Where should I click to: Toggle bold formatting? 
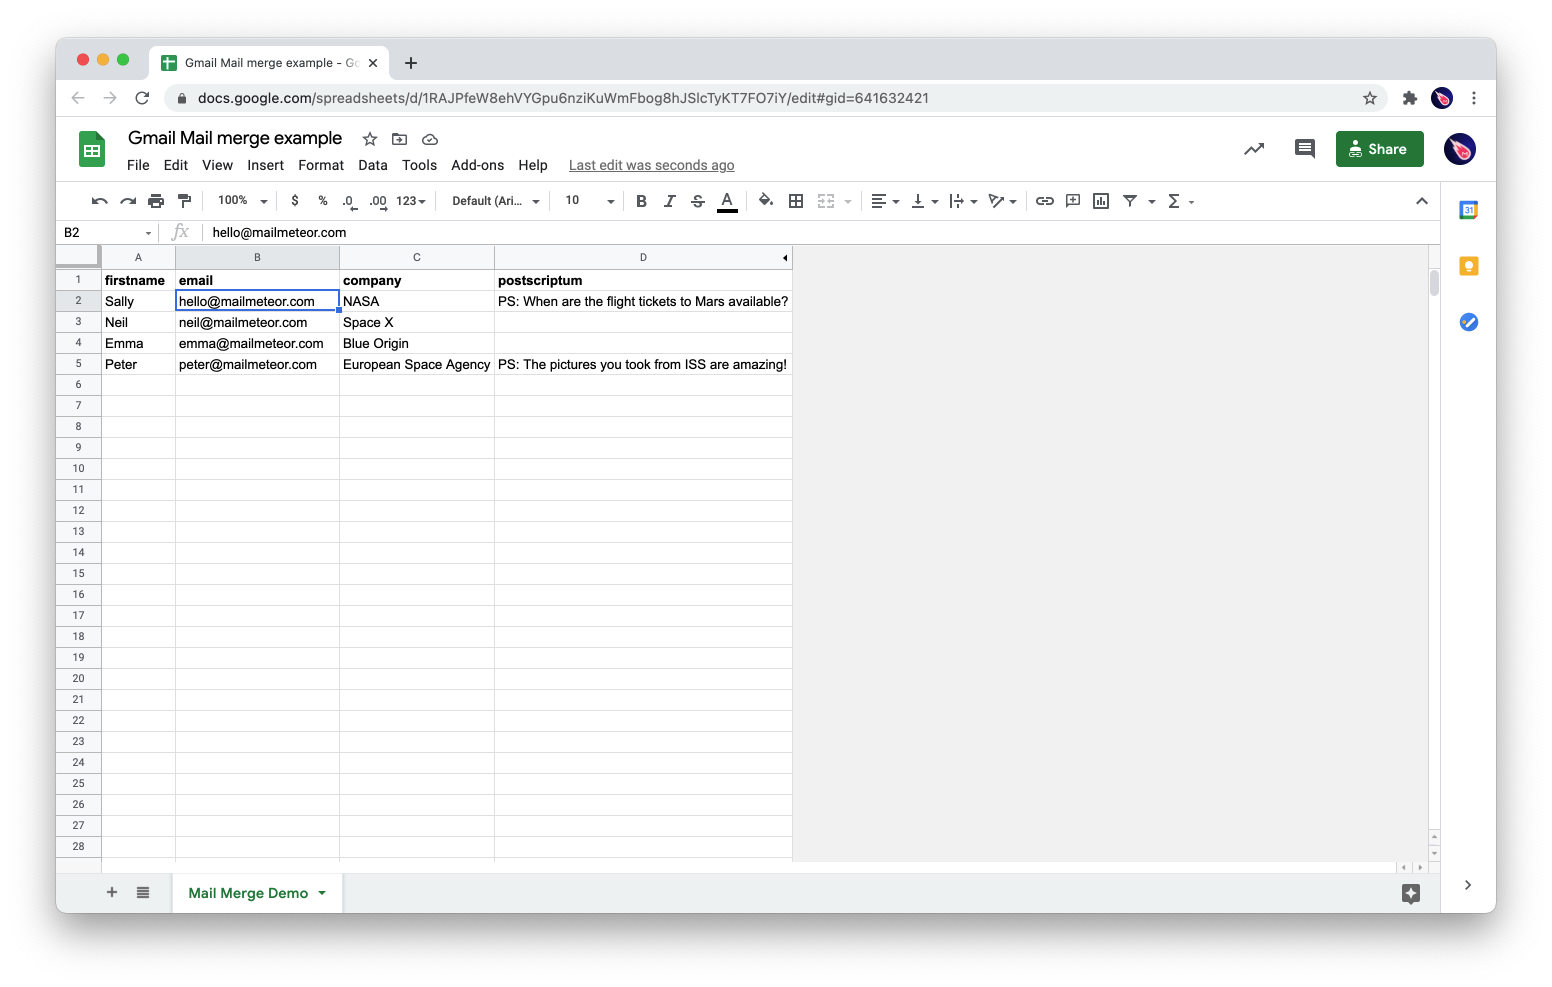(x=641, y=201)
